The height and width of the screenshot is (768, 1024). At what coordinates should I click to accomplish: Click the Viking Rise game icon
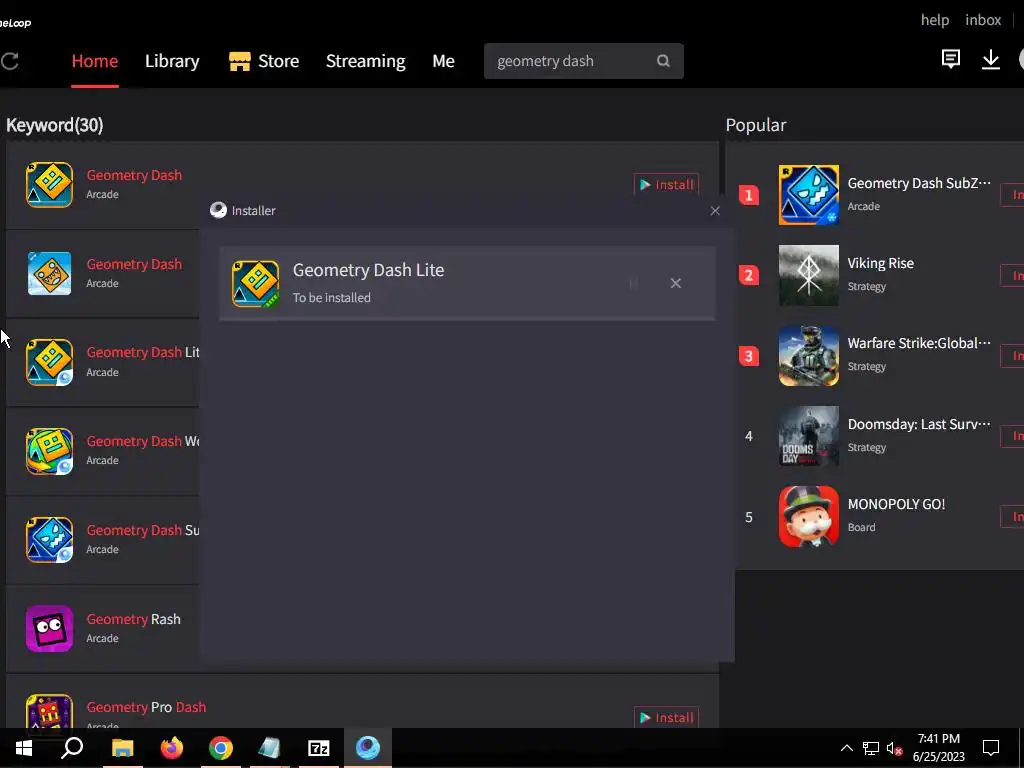[808, 275]
